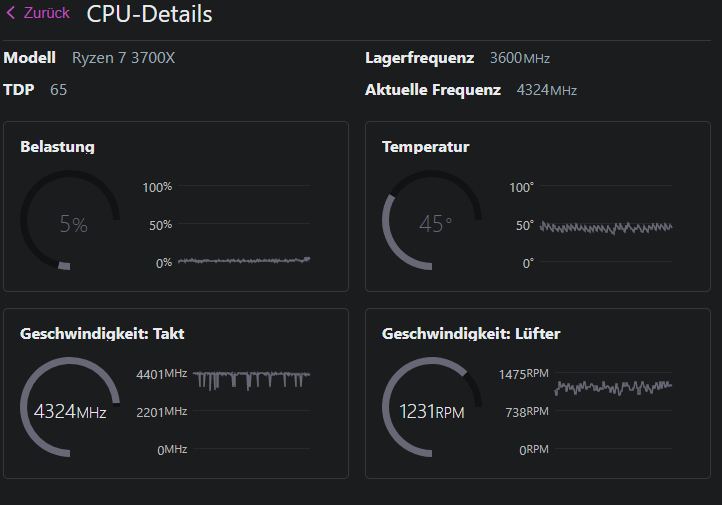Click the Temperatur 45° circular gauge
The height and width of the screenshot is (505, 722).
click(x=432, y=221)
